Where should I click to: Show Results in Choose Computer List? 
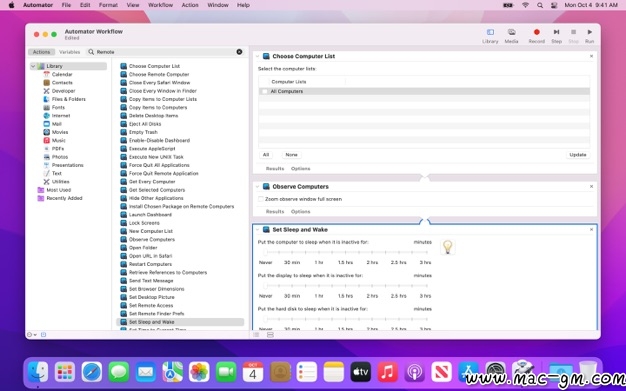275,169
